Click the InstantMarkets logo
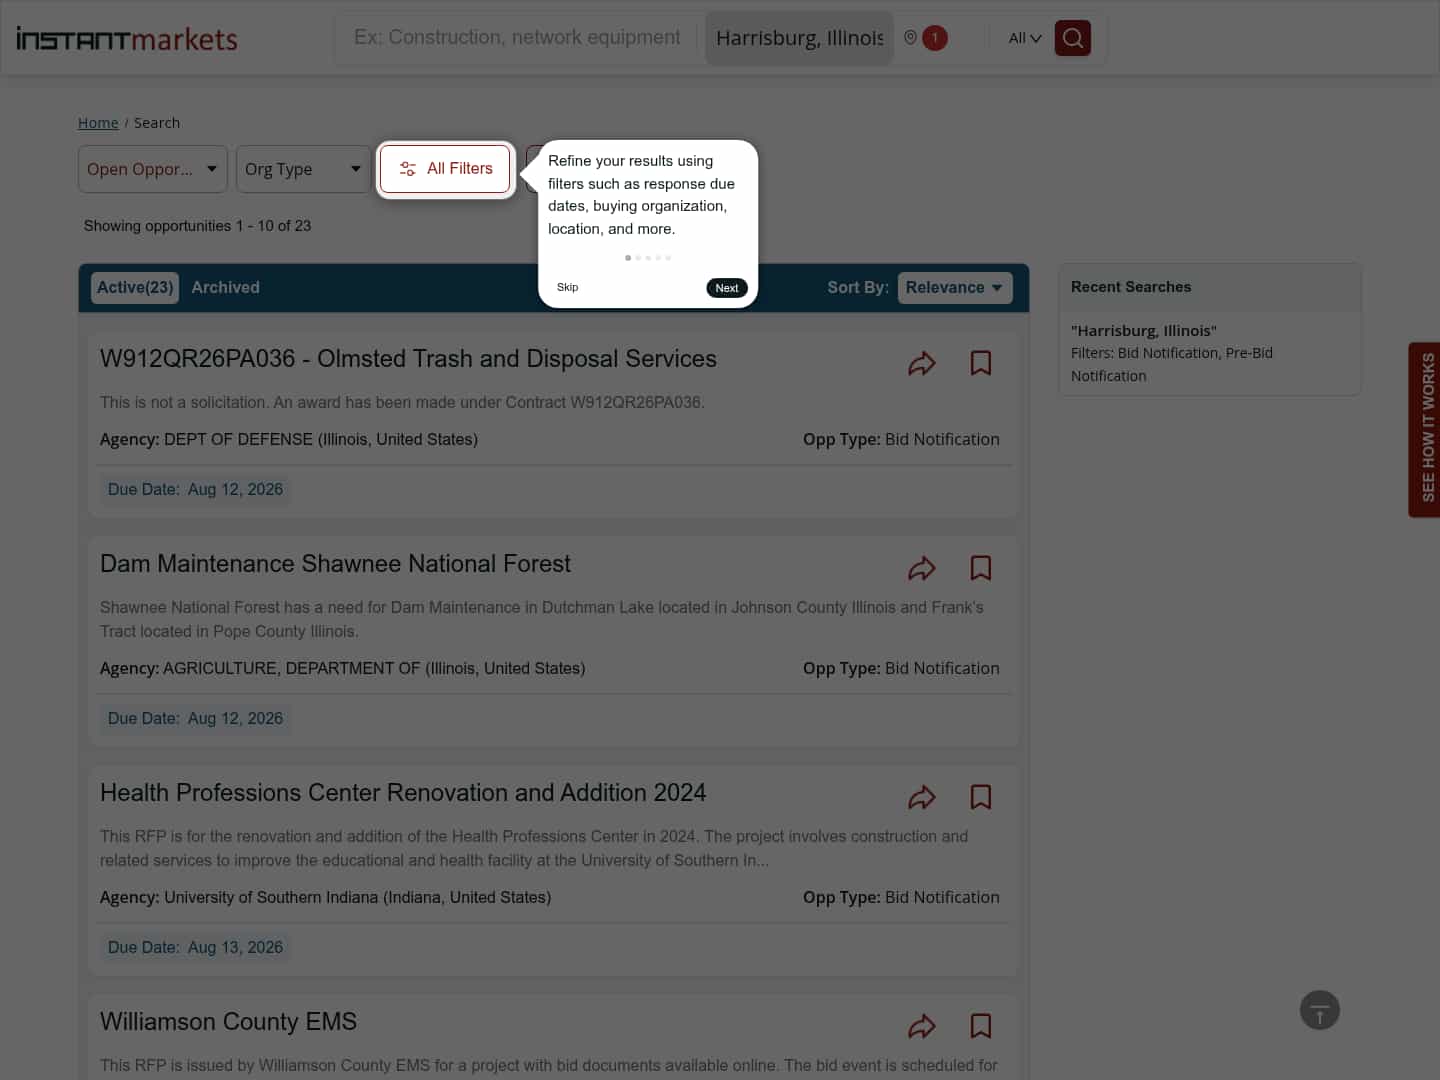Screen dimensions: 1440x1080 (x=127, y=39)
